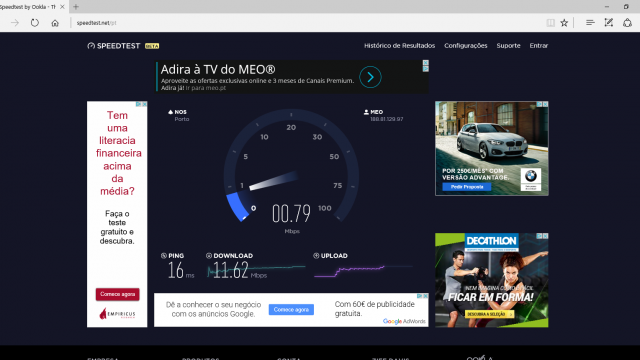Add page to favorites star icon

(x=564, y=23)
